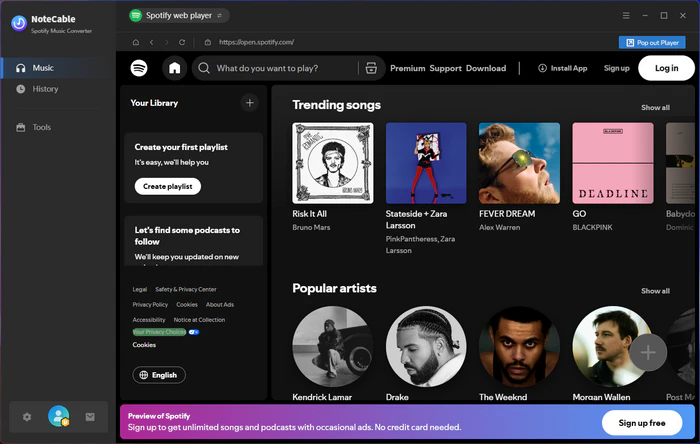Click Install App
The height and width of the screenshot is (444, 700).
click(562, 68)
